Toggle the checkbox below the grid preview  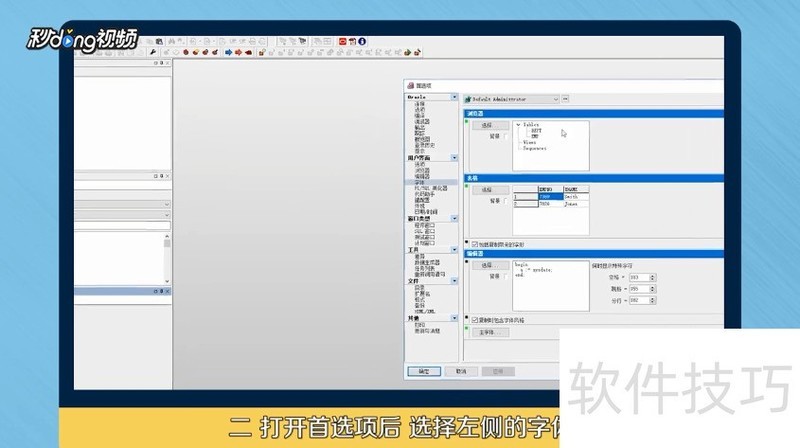[x=475, y=244]
